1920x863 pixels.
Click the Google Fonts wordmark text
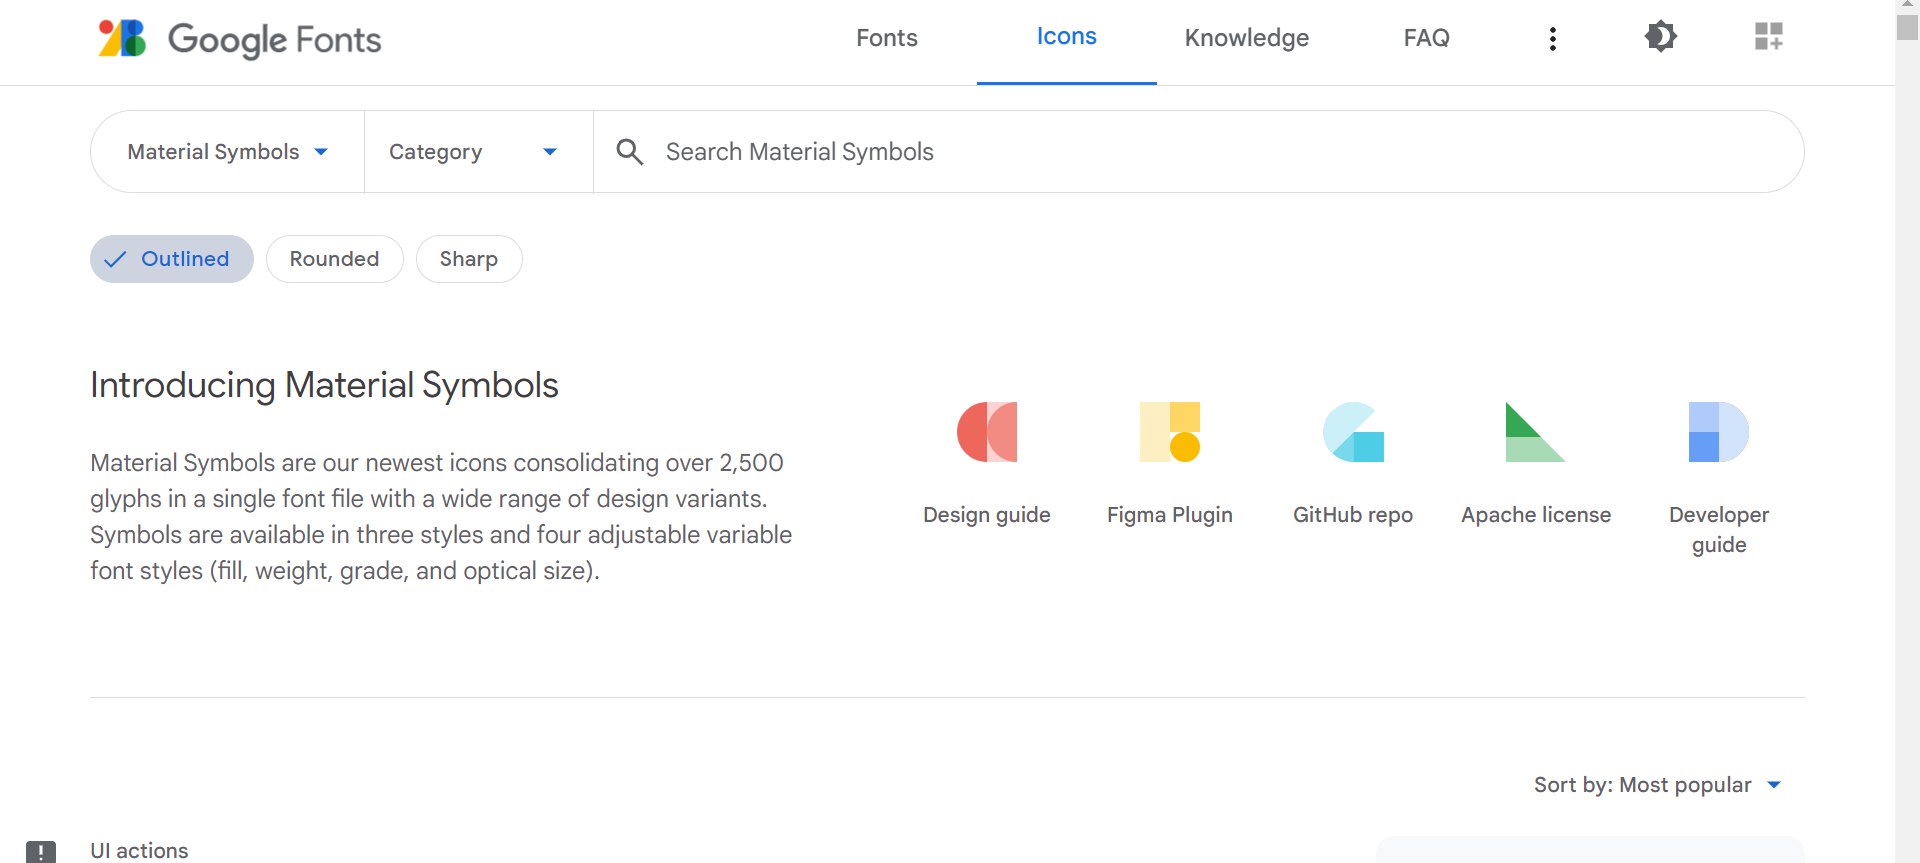pyautogui.click(x=275, y=40)
